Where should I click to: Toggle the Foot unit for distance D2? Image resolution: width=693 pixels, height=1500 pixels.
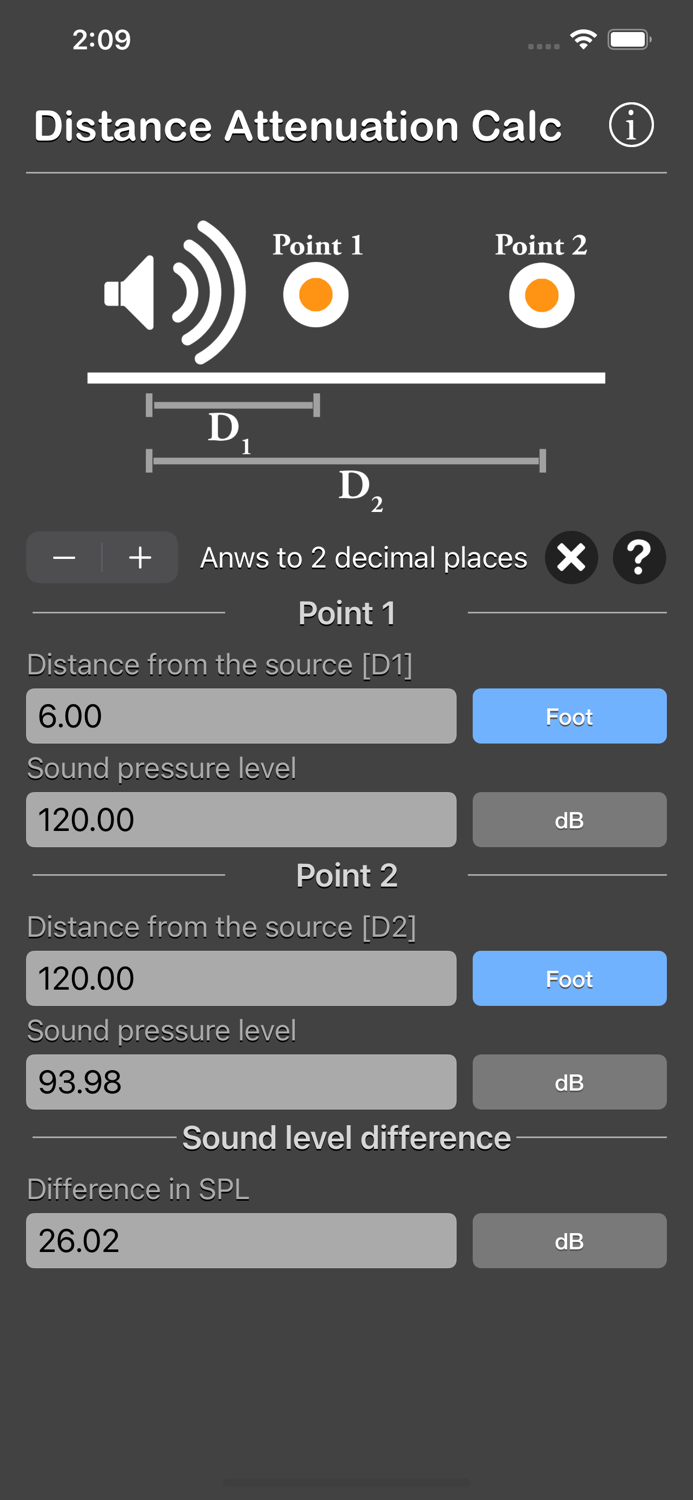coord(569,978)
